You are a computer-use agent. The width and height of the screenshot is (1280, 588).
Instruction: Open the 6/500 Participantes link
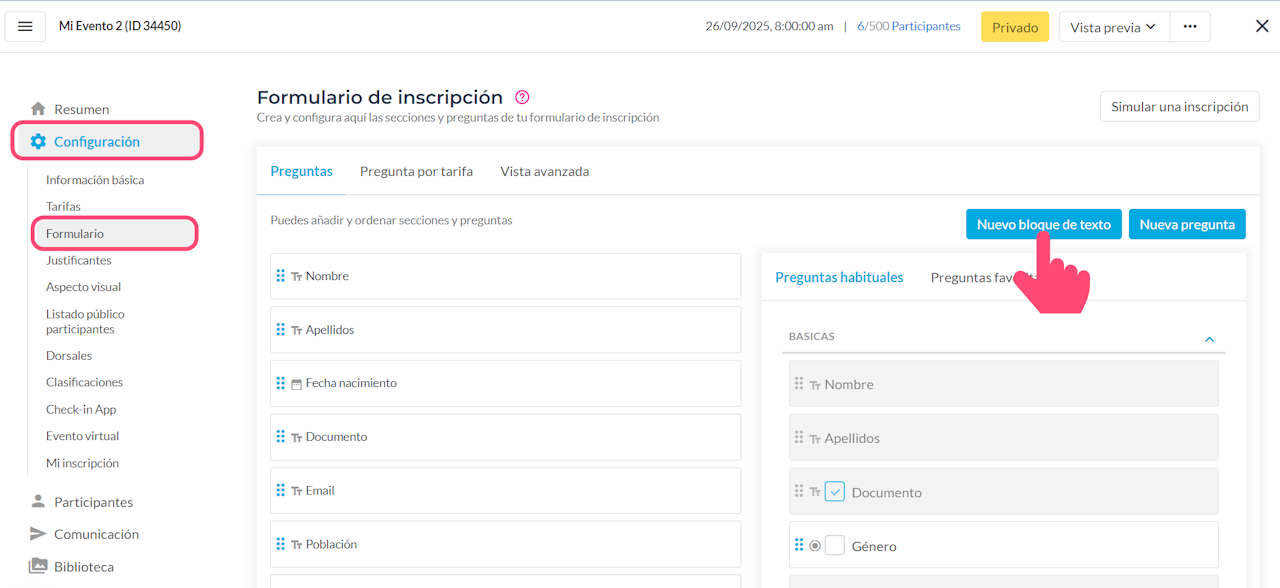(909, 26)
